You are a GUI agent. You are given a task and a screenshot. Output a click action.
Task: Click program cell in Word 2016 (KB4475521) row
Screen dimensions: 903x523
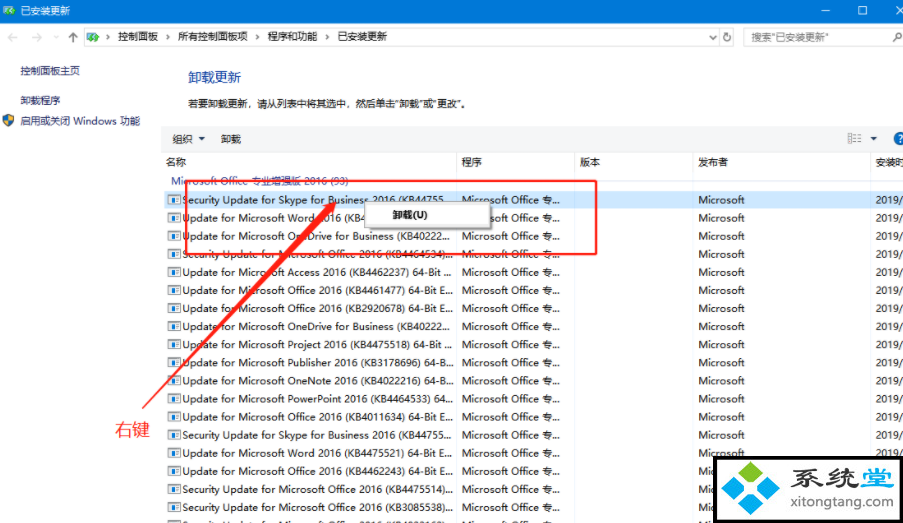510,453
